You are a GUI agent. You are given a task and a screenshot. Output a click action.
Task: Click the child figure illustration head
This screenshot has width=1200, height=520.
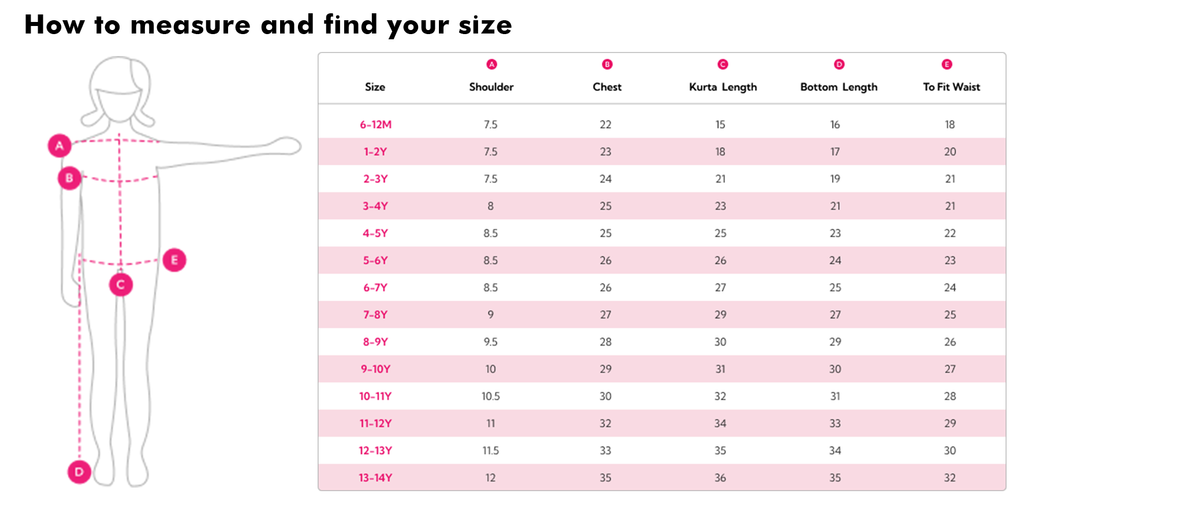120,92
